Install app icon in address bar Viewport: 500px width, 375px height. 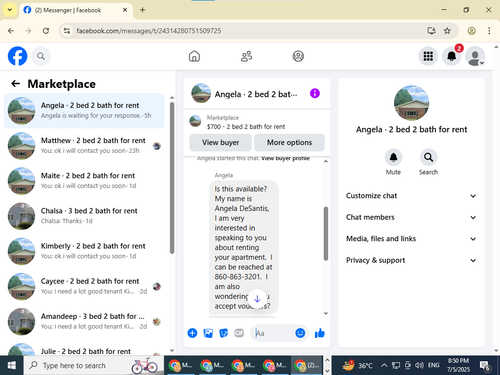(431, 31)
